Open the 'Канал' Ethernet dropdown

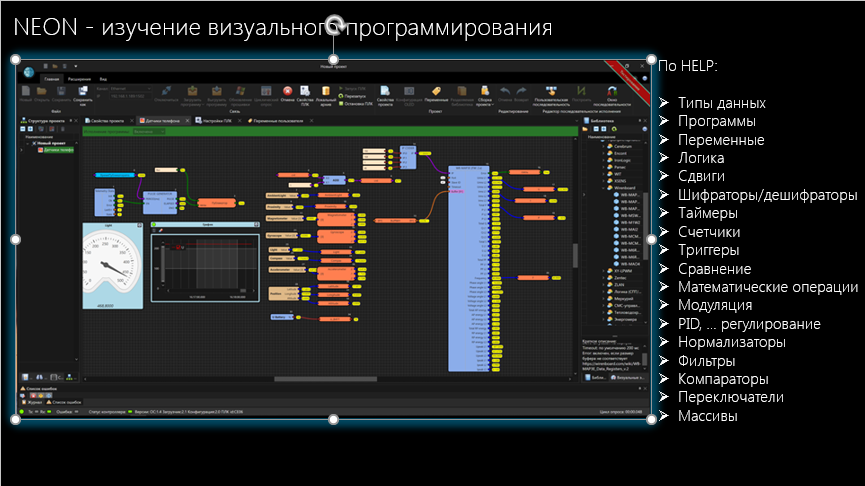tap(130, 88)
